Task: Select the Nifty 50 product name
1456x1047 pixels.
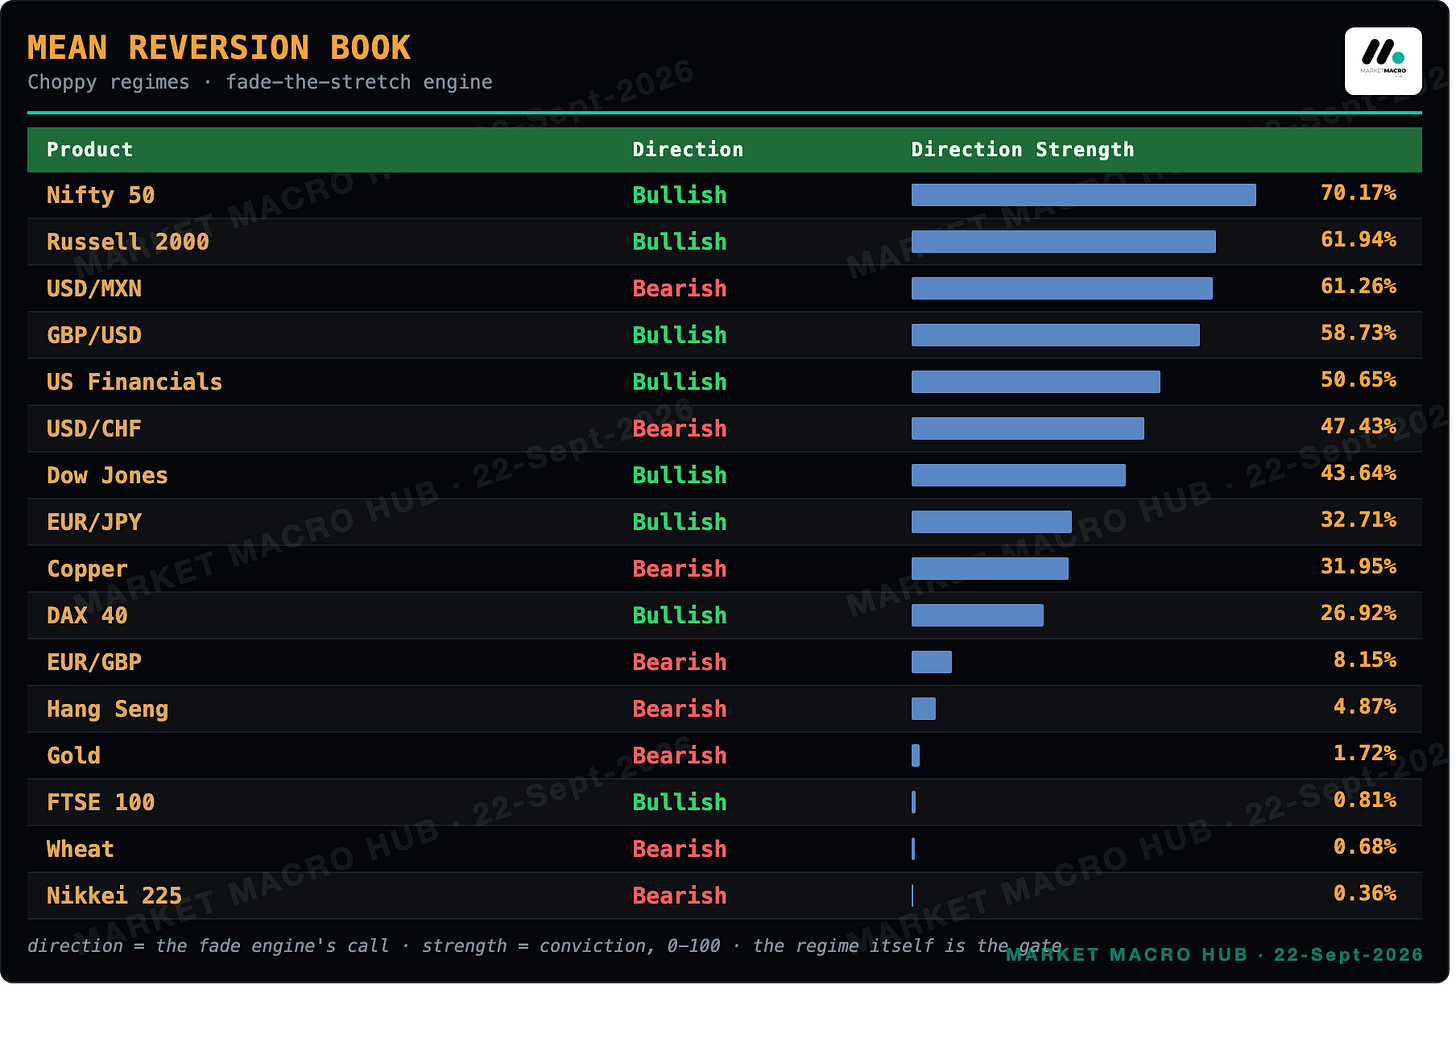Action: 101,196
